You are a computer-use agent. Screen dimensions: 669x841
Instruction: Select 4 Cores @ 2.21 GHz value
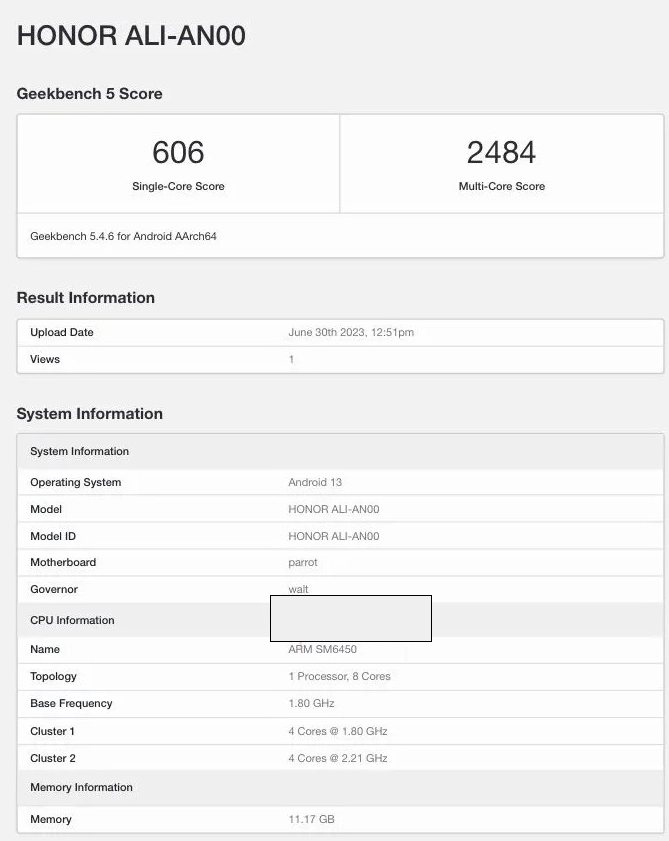[337, 758]
